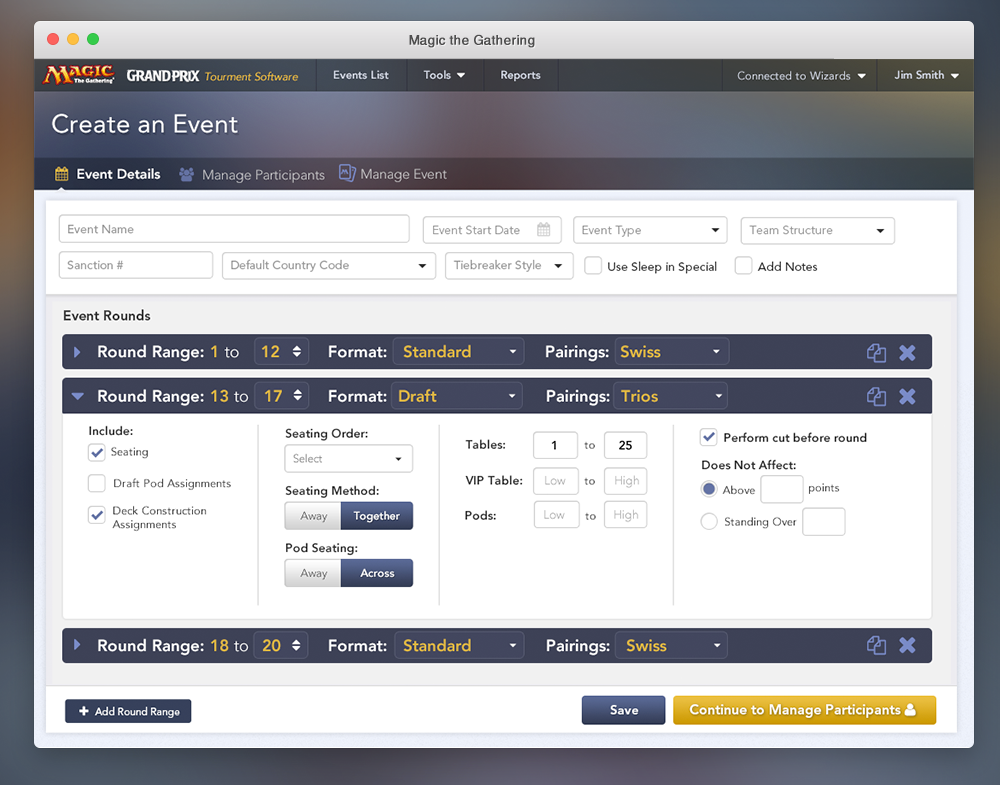Expand round range 18 to 20
The width and height of the screenshot is (1000, 785).
pos(77,645)
